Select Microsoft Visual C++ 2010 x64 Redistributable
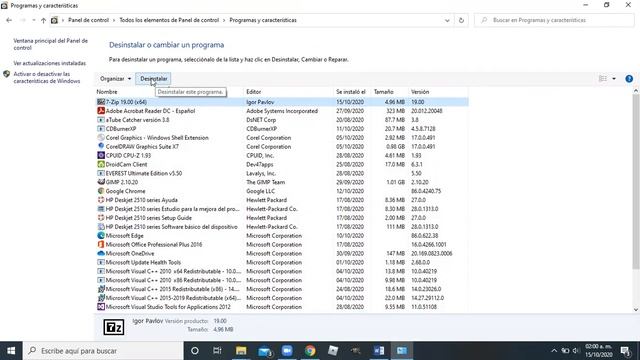640x360 pixels. (282, 271)
